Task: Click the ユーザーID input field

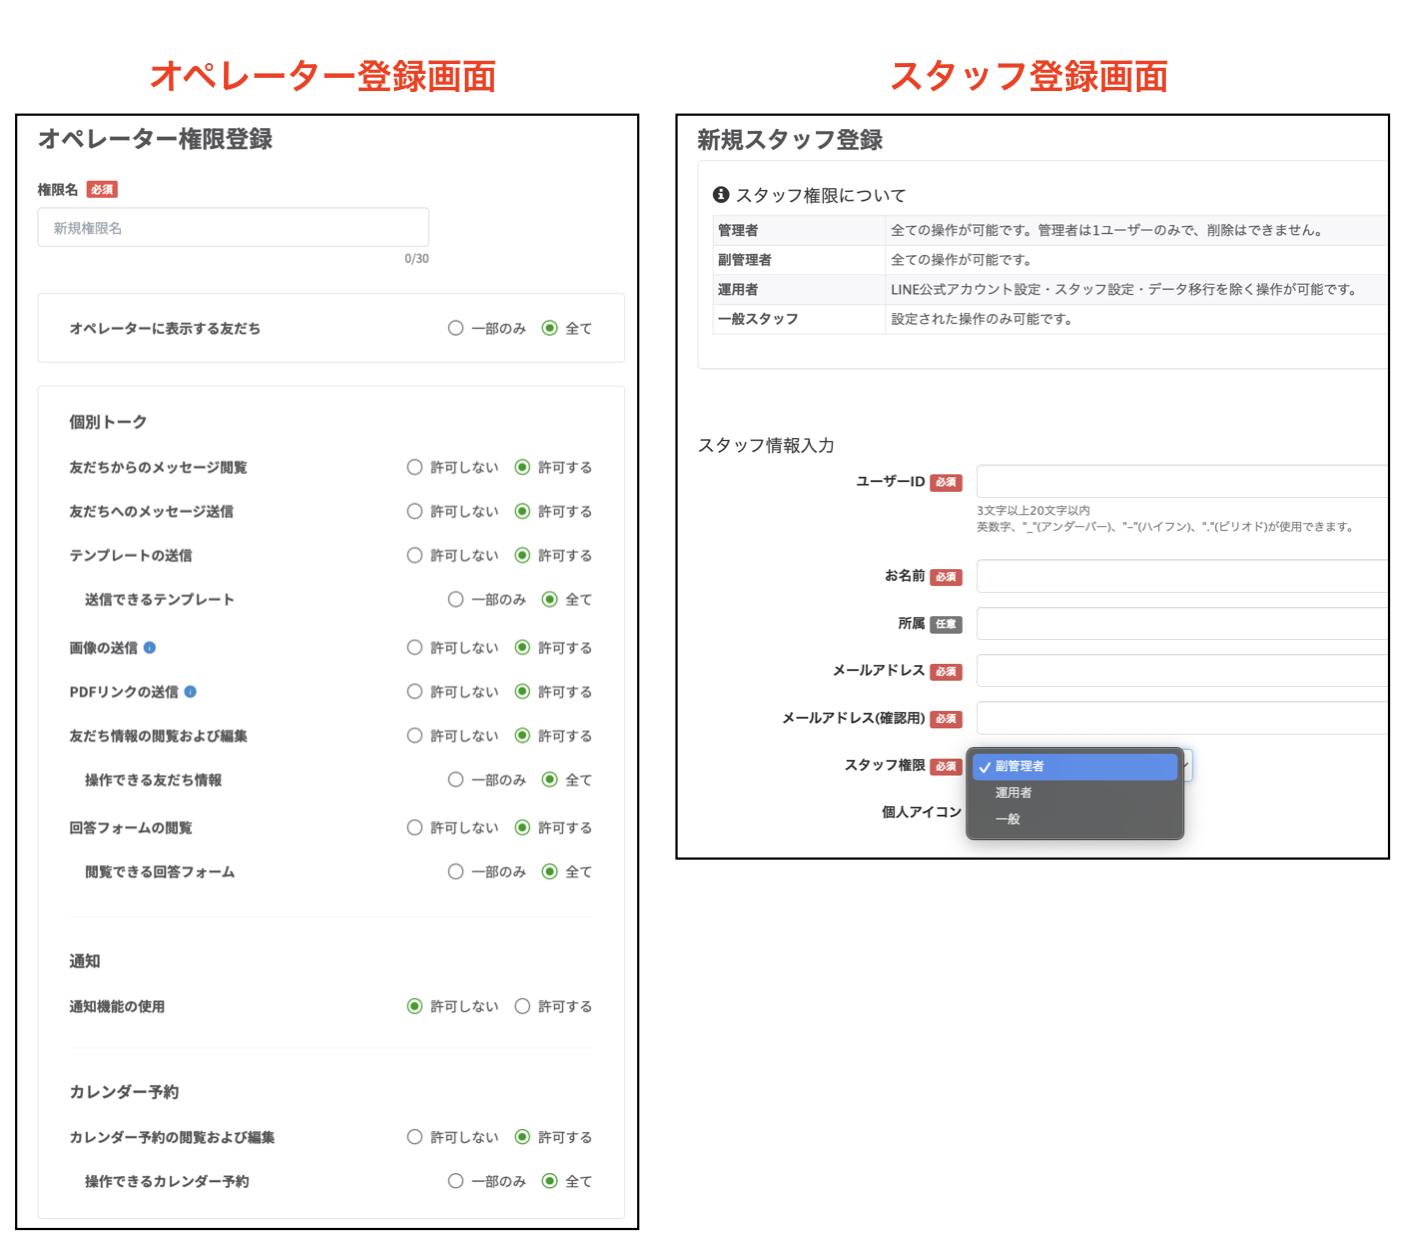Action: click(1180, 481)
